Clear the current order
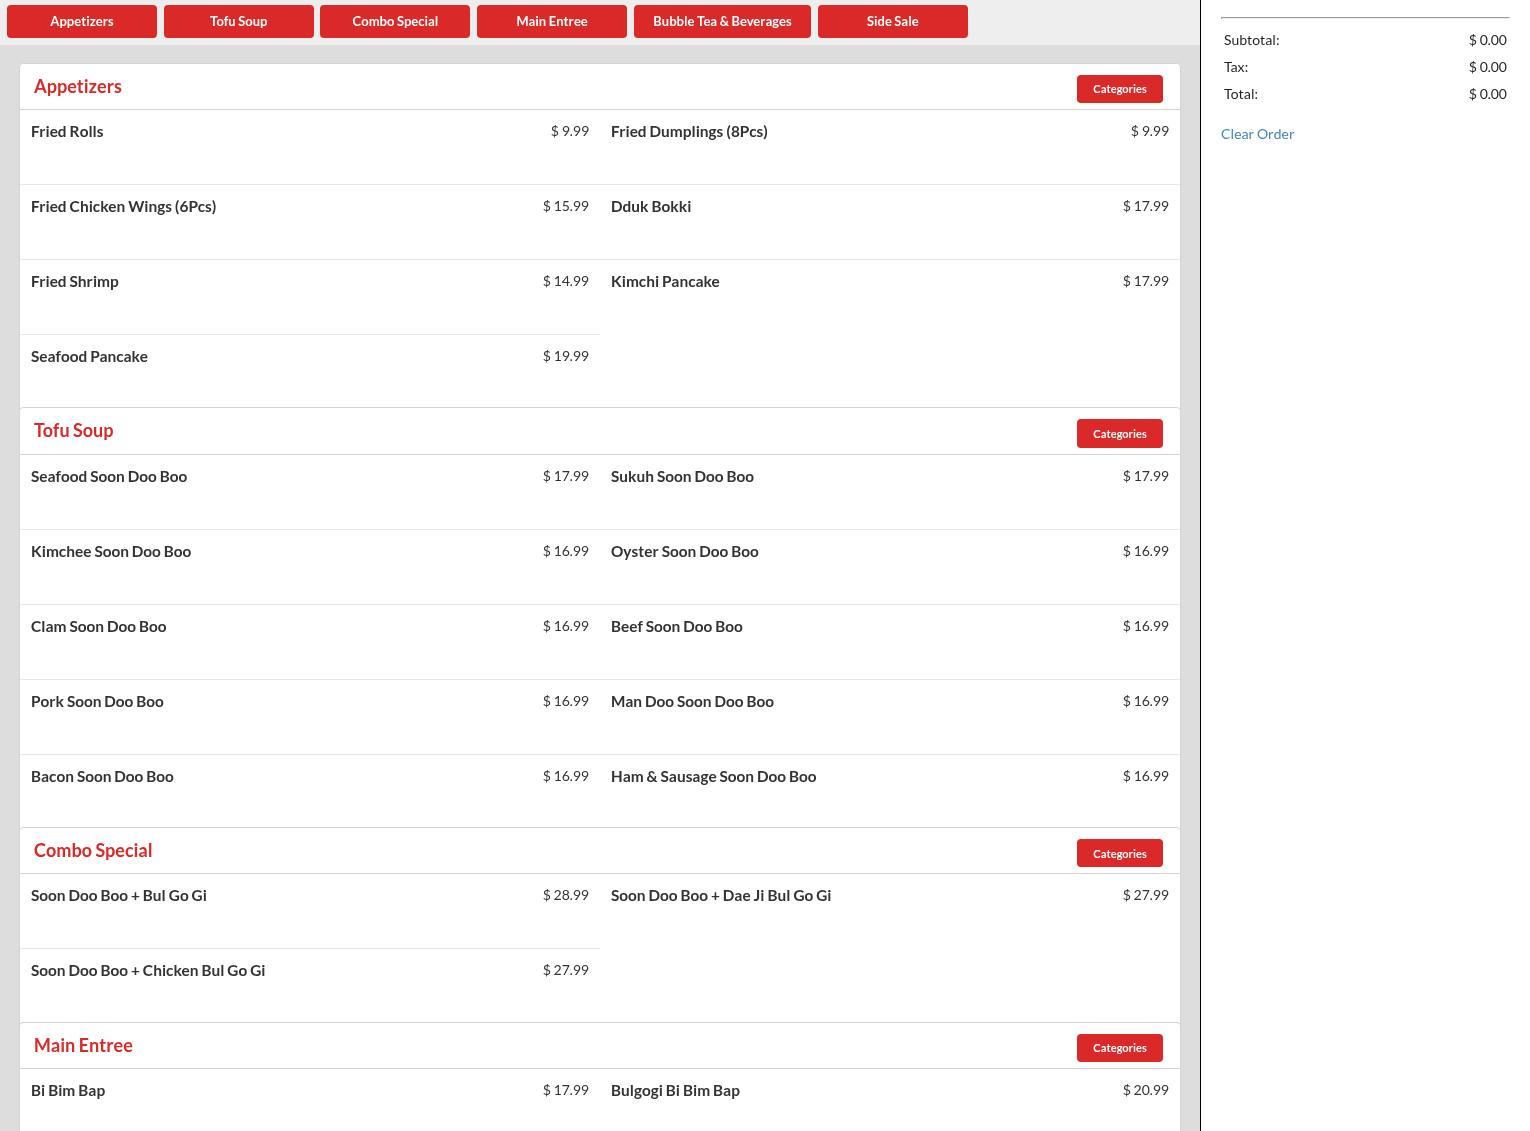 click(x=1257, y=134)
